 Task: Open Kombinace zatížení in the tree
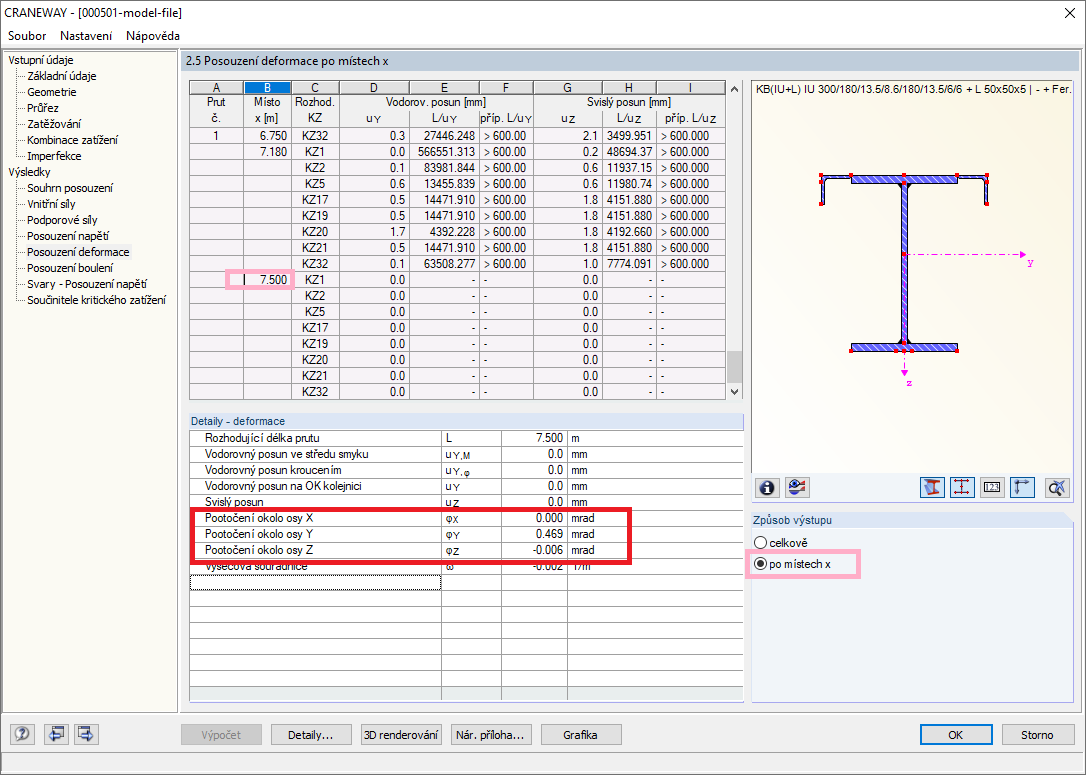[x=73, y=140]
